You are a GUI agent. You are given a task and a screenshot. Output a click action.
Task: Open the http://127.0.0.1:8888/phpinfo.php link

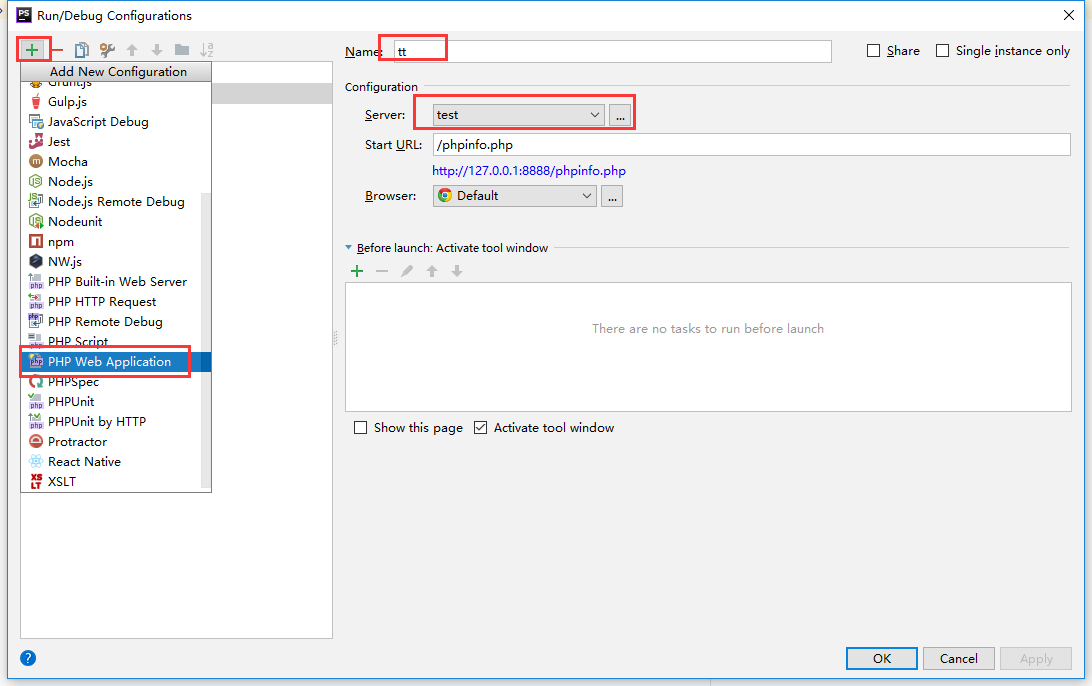(529, 171)
